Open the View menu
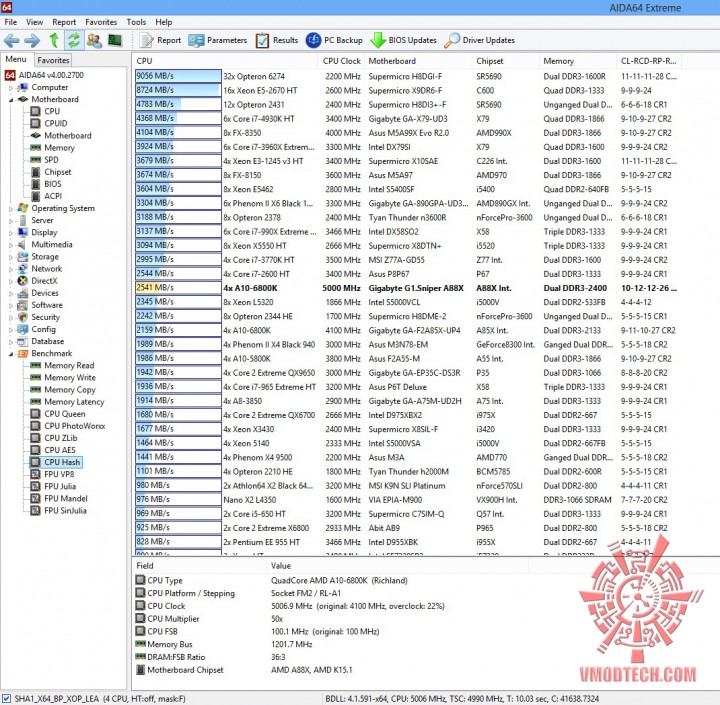This screenshot has height=705, width=720. point(34,22)
